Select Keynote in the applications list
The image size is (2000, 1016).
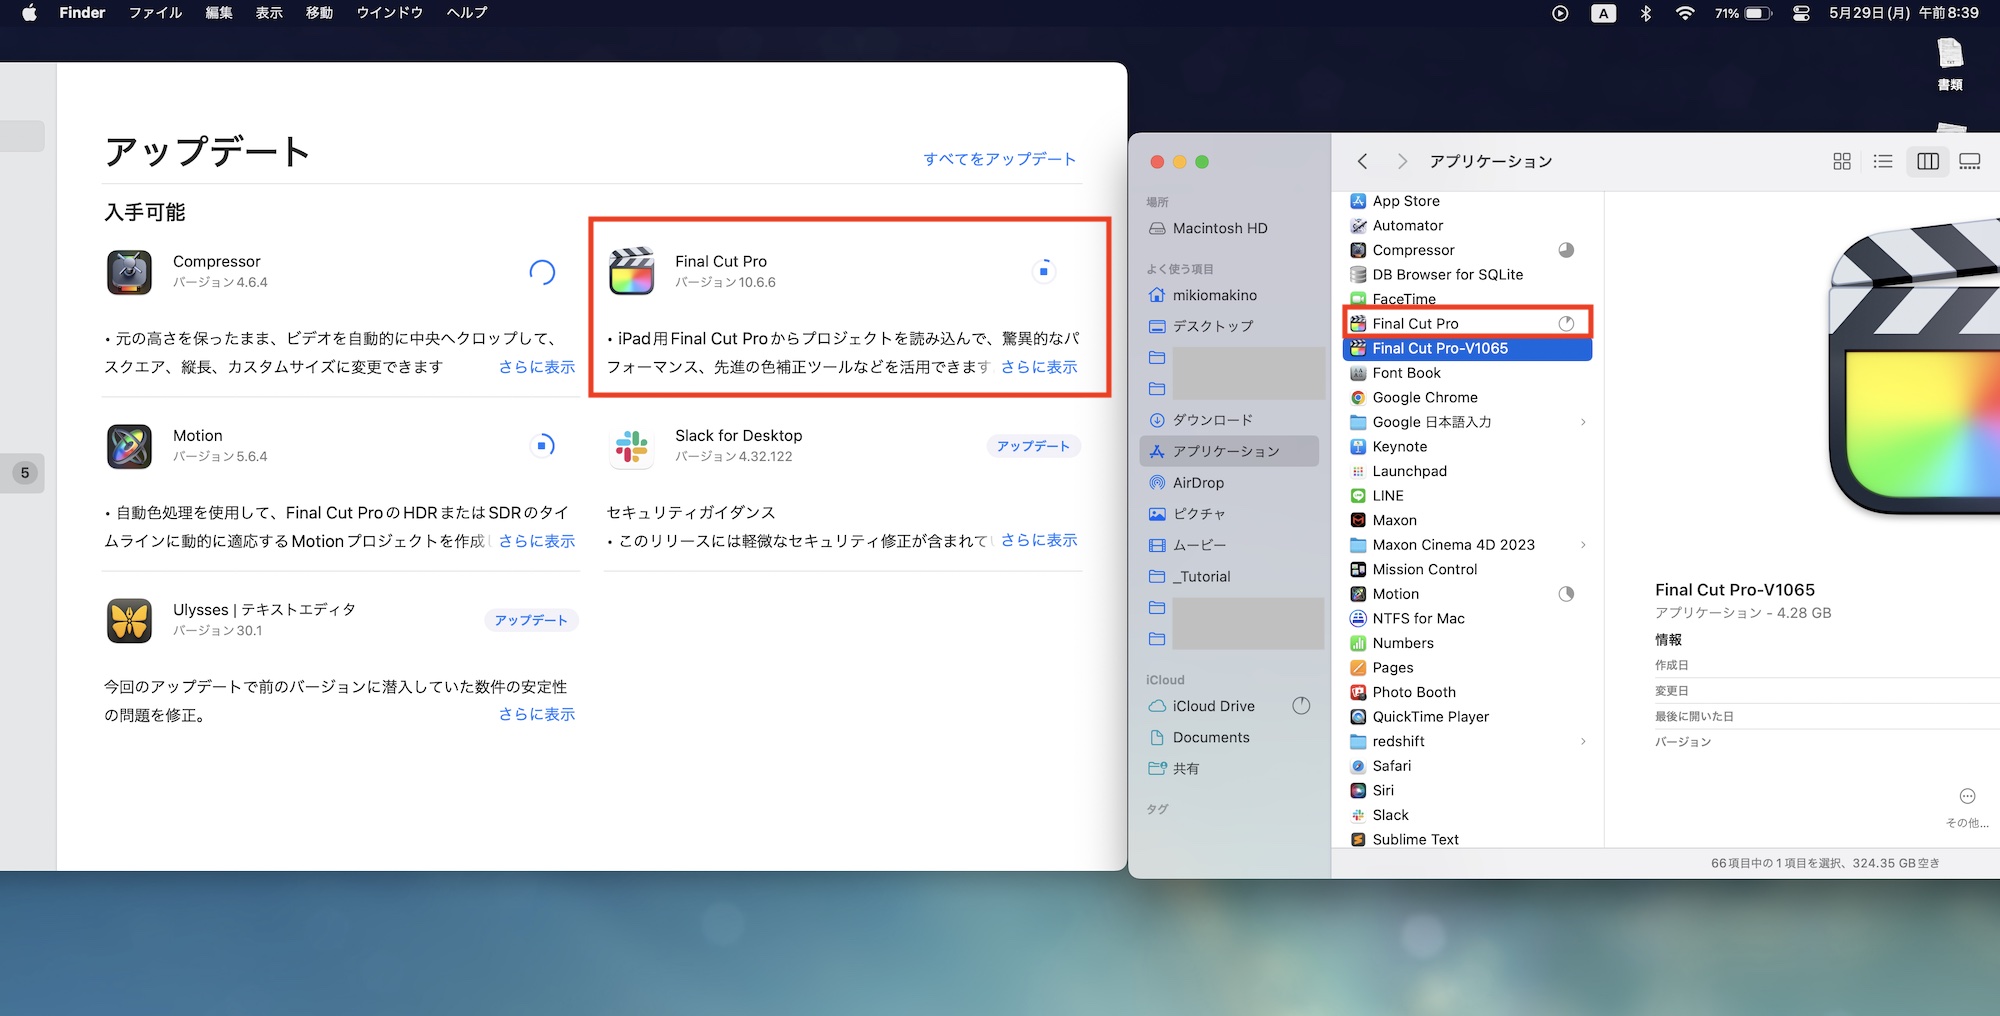(x=1467, y=446)
